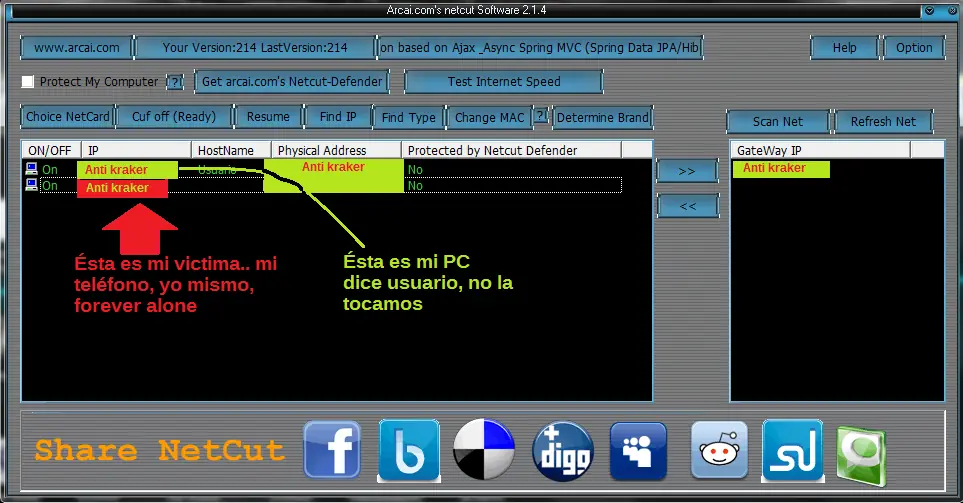Click the Scan Net button
This screenshot has width=963, height=503.
pyautogui.click(x=778, y=122)
